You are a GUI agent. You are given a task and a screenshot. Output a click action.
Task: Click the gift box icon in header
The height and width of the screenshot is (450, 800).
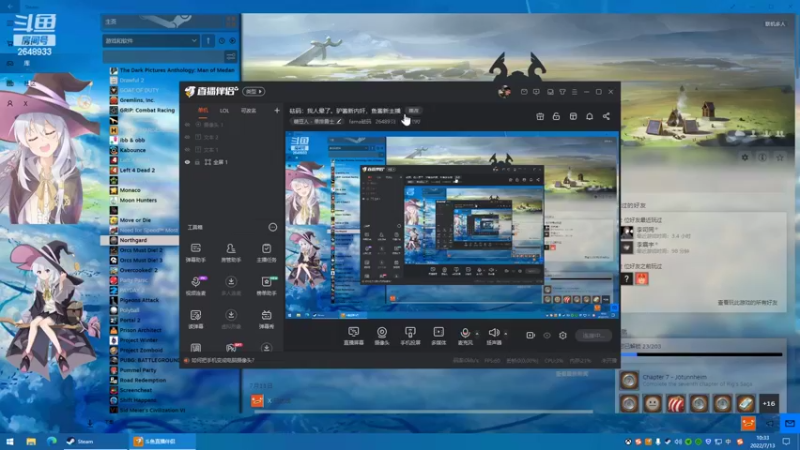(x=540, y=116)
